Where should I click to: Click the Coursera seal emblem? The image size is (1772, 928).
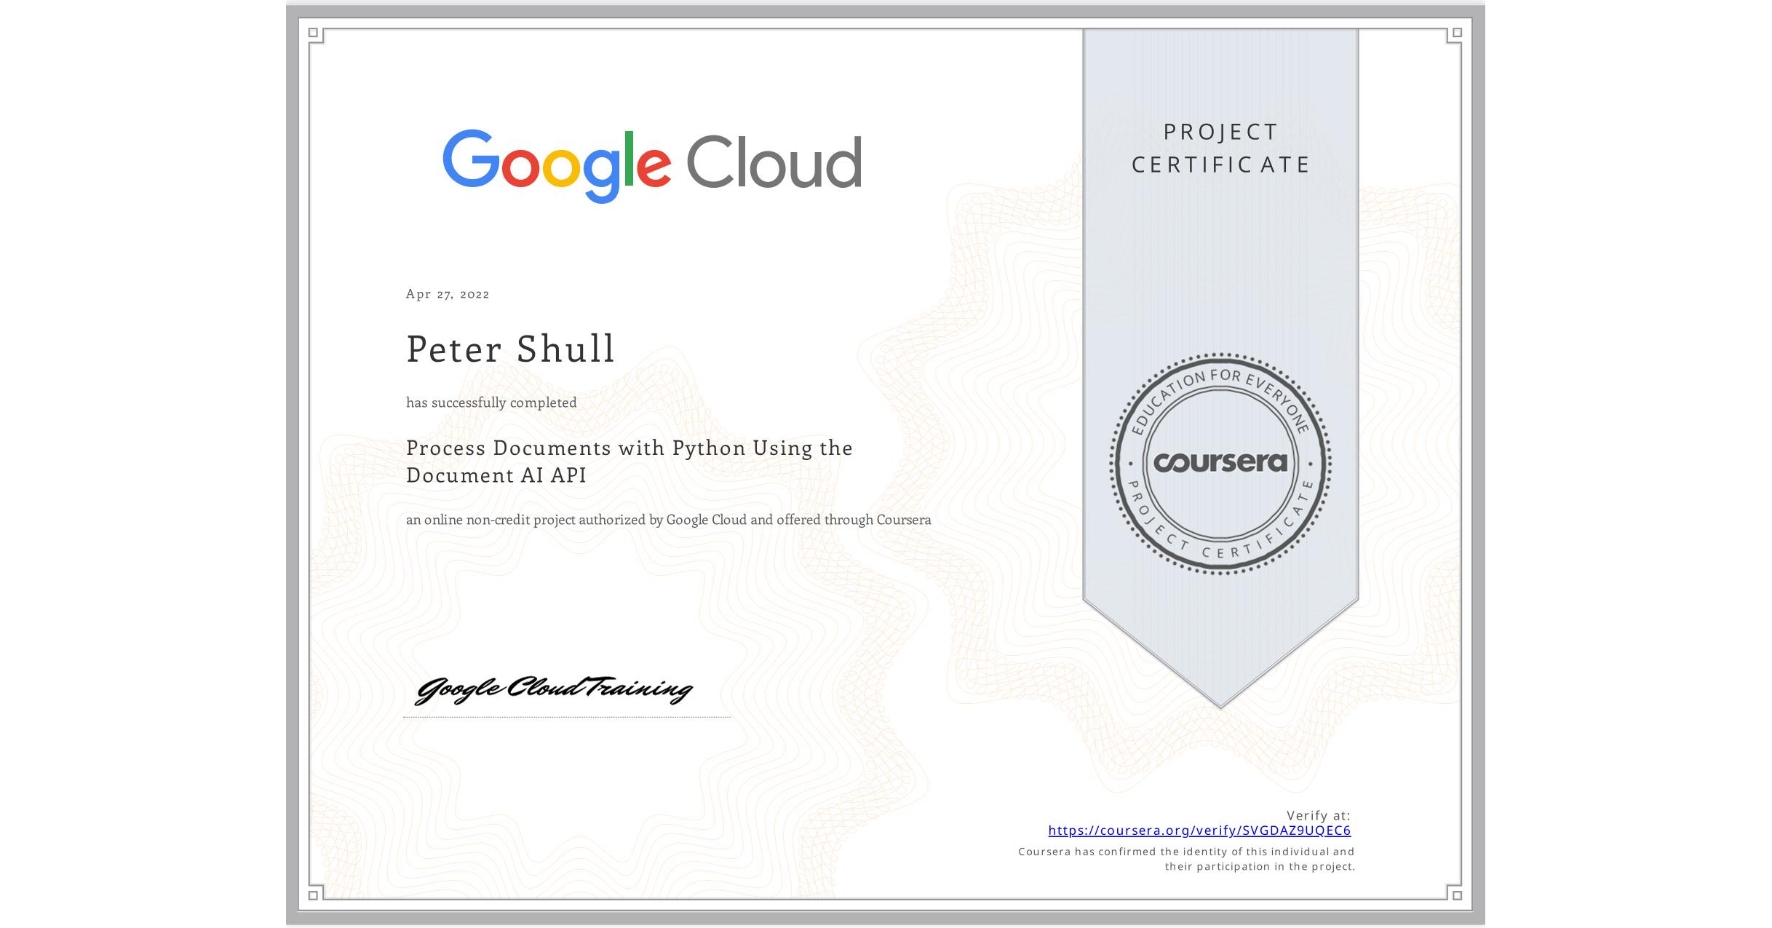tap(1220, 463)
